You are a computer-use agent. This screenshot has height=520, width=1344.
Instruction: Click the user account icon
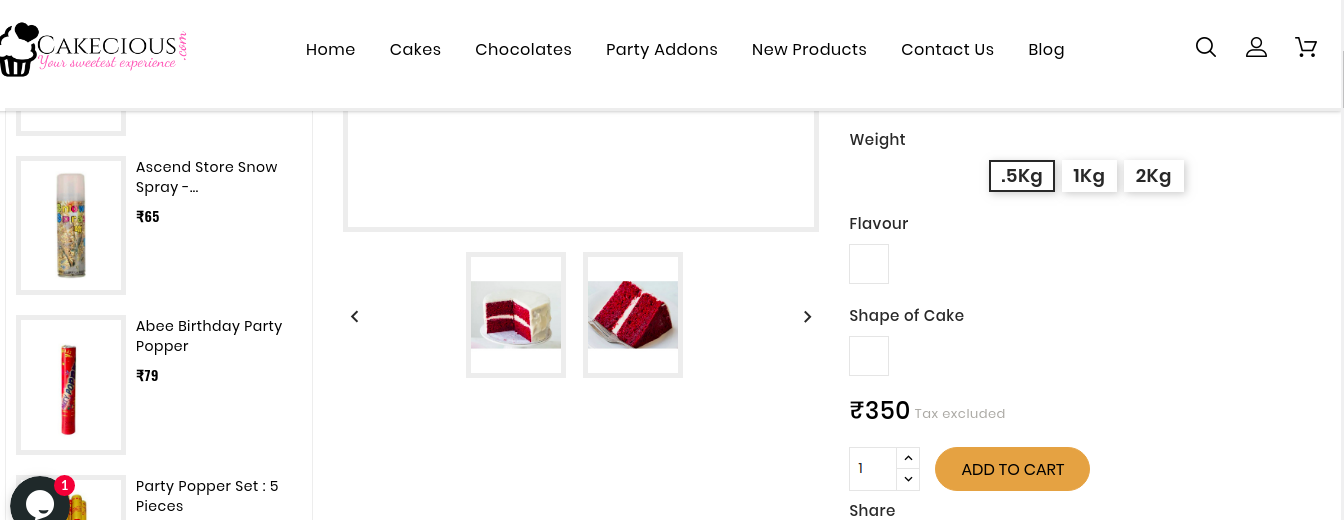point(1256,48)
